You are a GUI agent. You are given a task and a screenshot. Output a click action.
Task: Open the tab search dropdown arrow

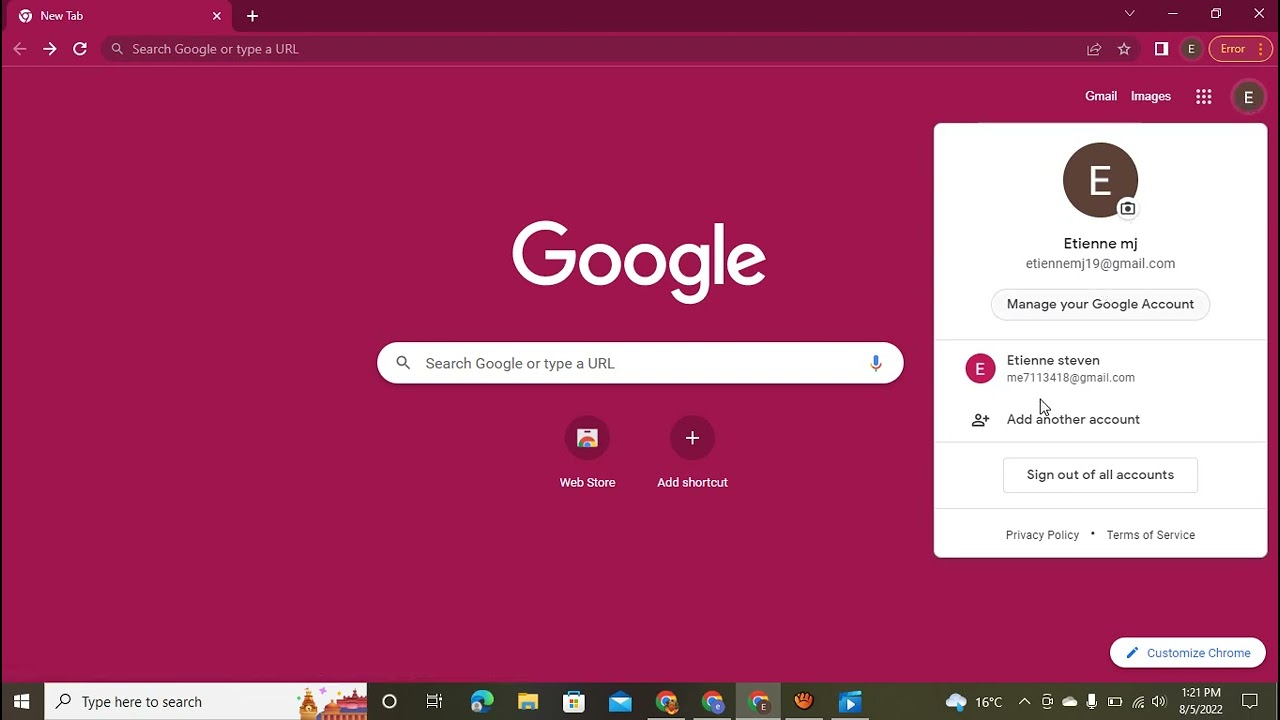click(x=1130, y=14)
